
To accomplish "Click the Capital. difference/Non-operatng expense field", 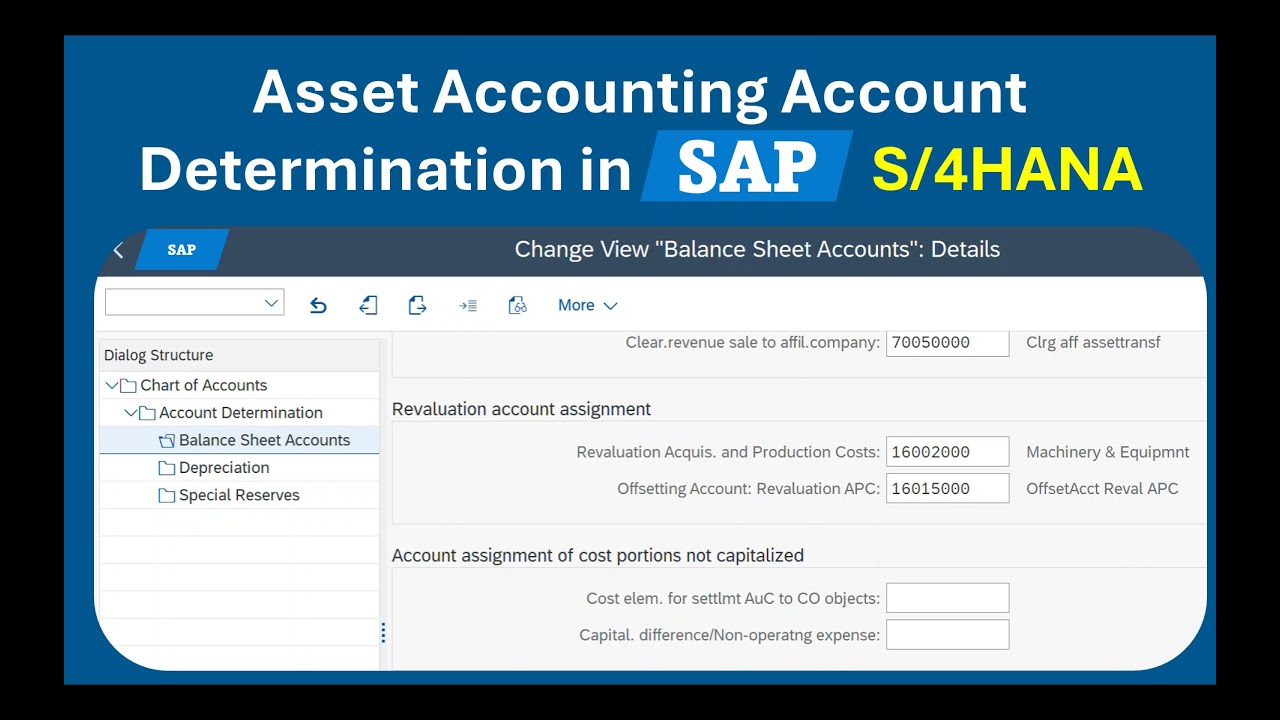I will (947, 634).
